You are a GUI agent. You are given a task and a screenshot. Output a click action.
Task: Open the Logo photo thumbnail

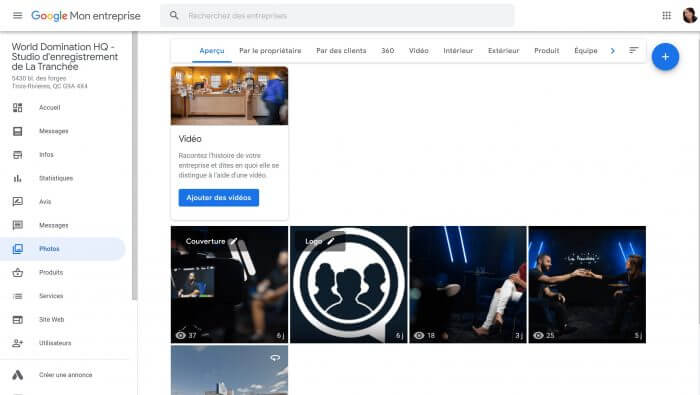coord(349,285)
